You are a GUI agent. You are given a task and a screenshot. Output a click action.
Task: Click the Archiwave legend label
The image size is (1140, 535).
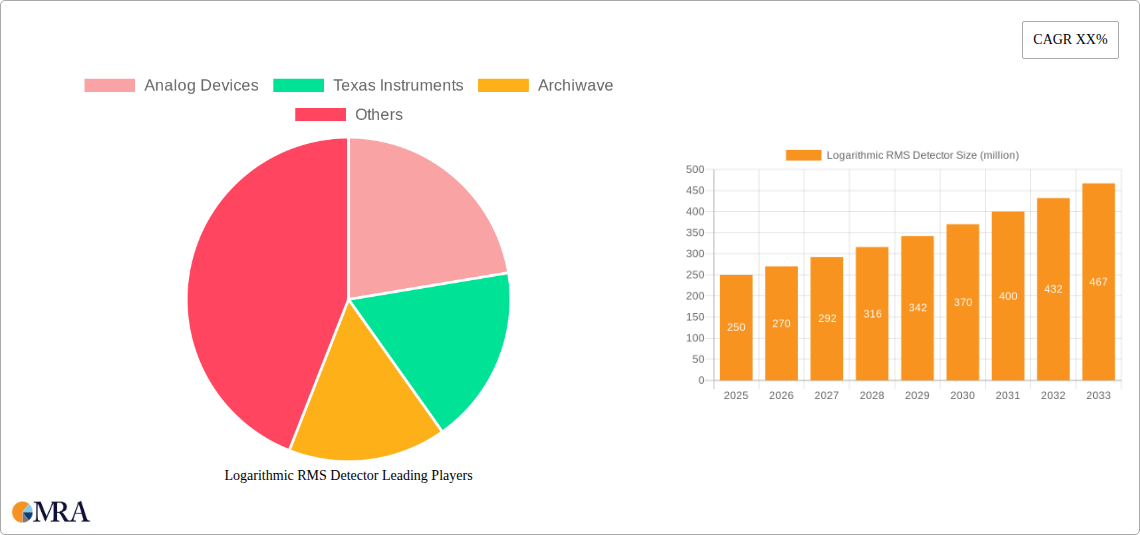575,86
